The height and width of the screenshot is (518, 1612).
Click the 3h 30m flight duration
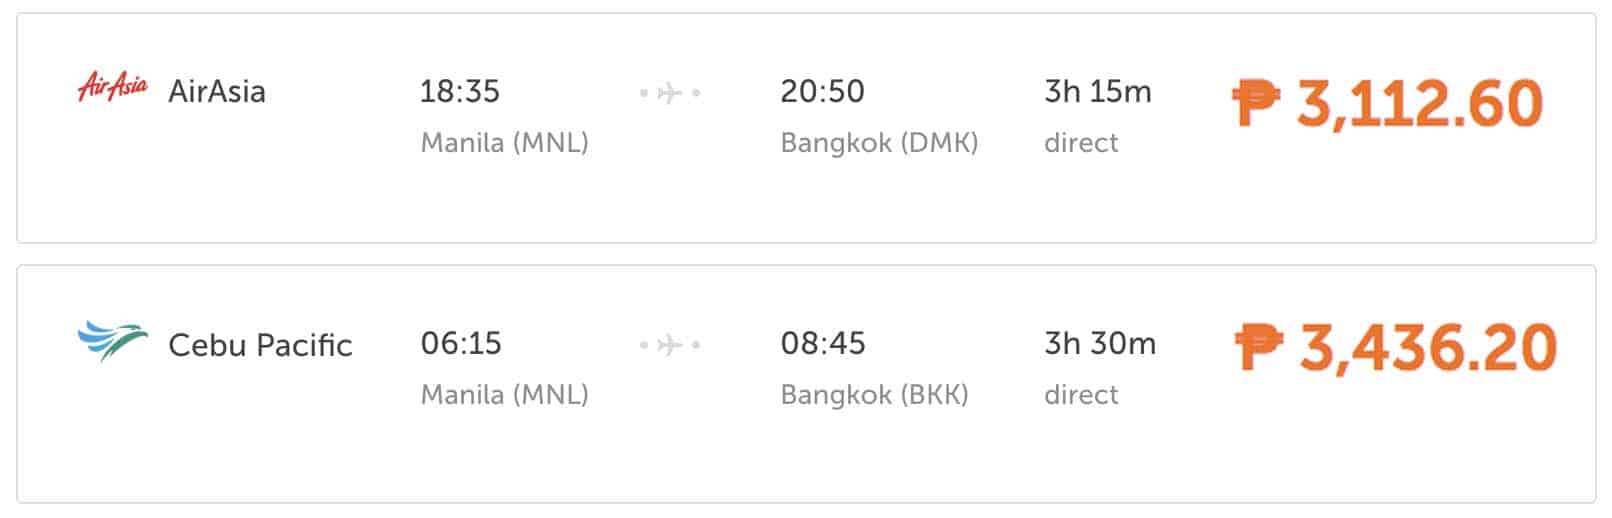coord(1100,343)
